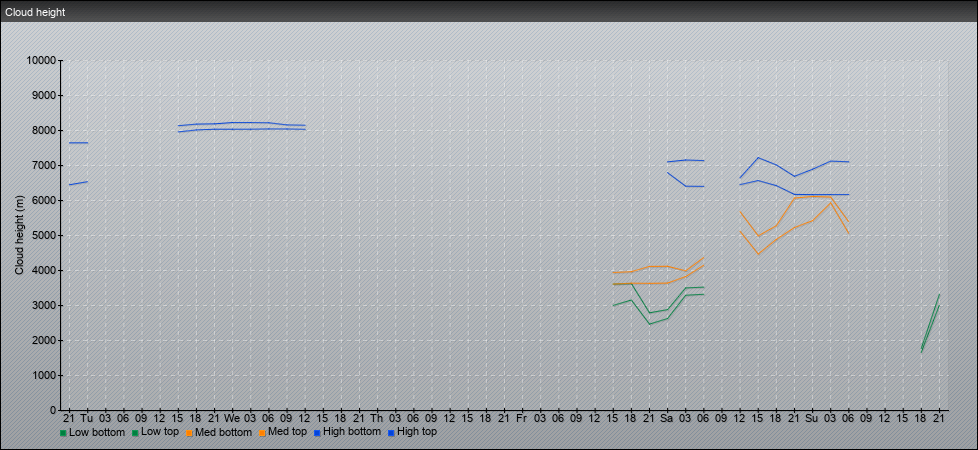Toggle the Low bottom legend entry
978x450 pixels.
[92, 431]
